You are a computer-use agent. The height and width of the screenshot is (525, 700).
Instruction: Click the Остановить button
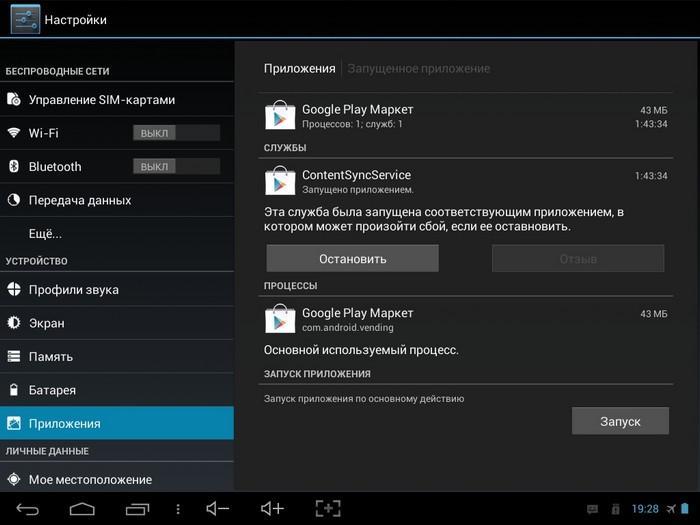tap(353, 258)
